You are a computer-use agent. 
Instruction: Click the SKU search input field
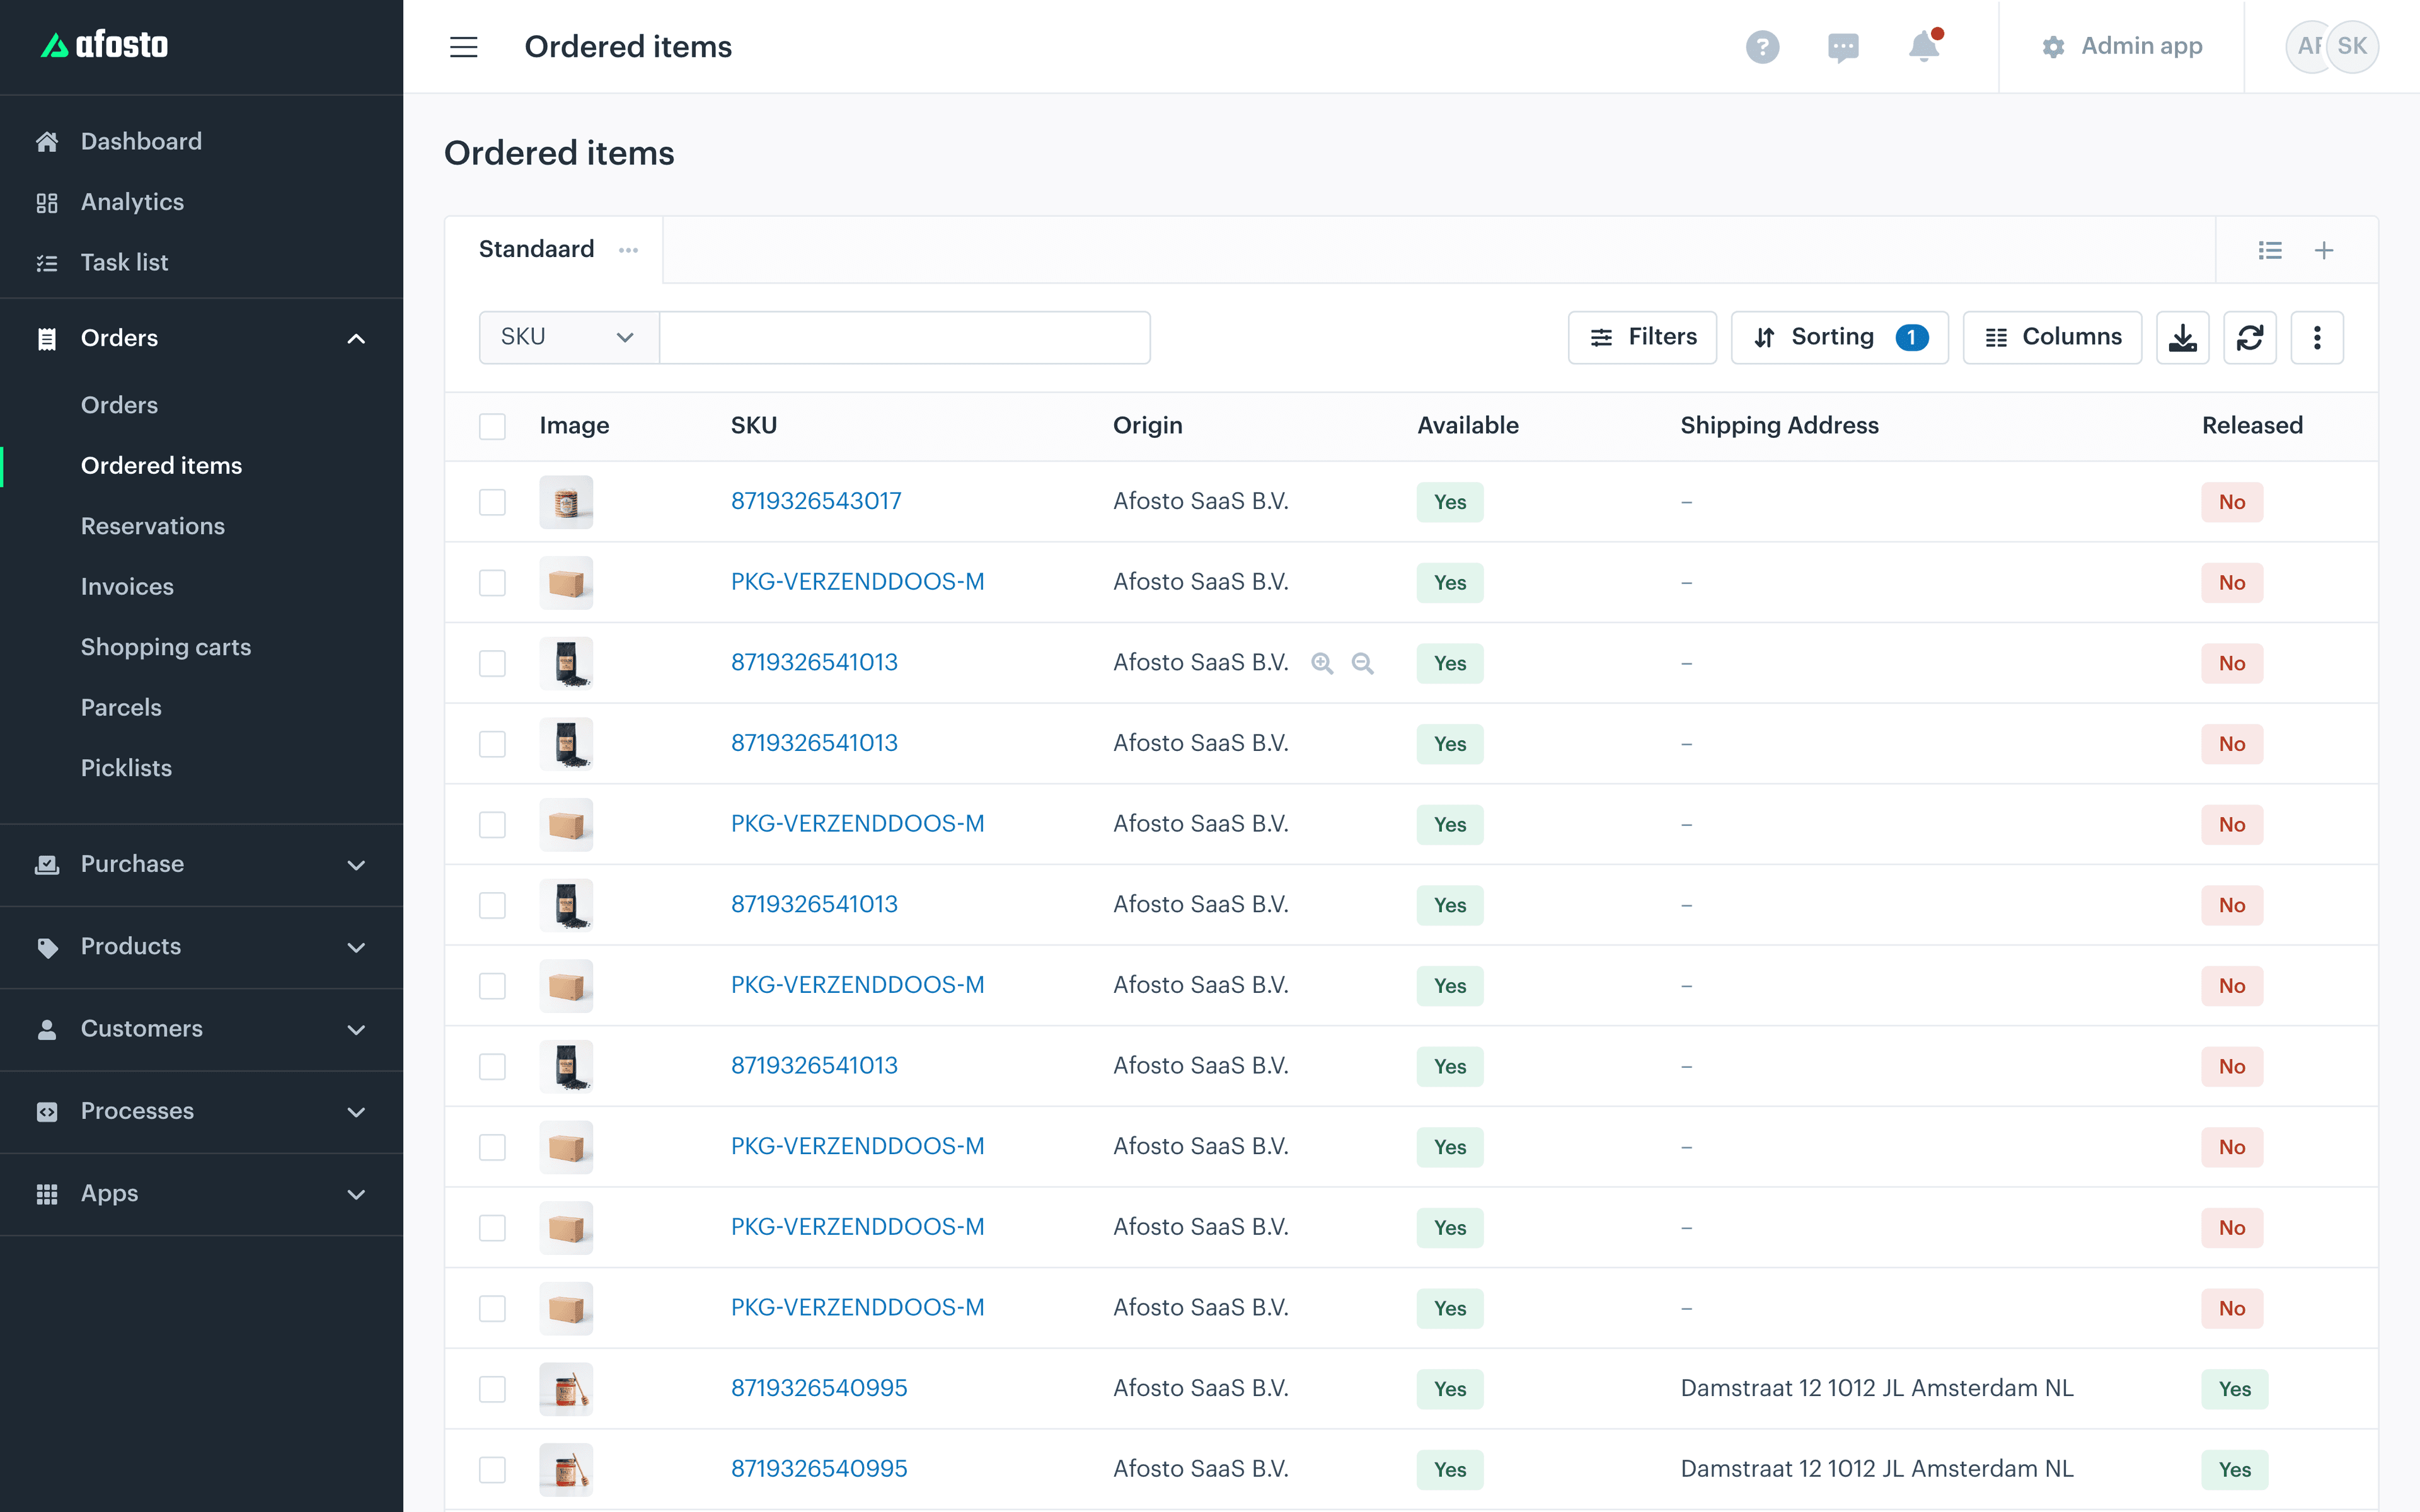point(904,338)
